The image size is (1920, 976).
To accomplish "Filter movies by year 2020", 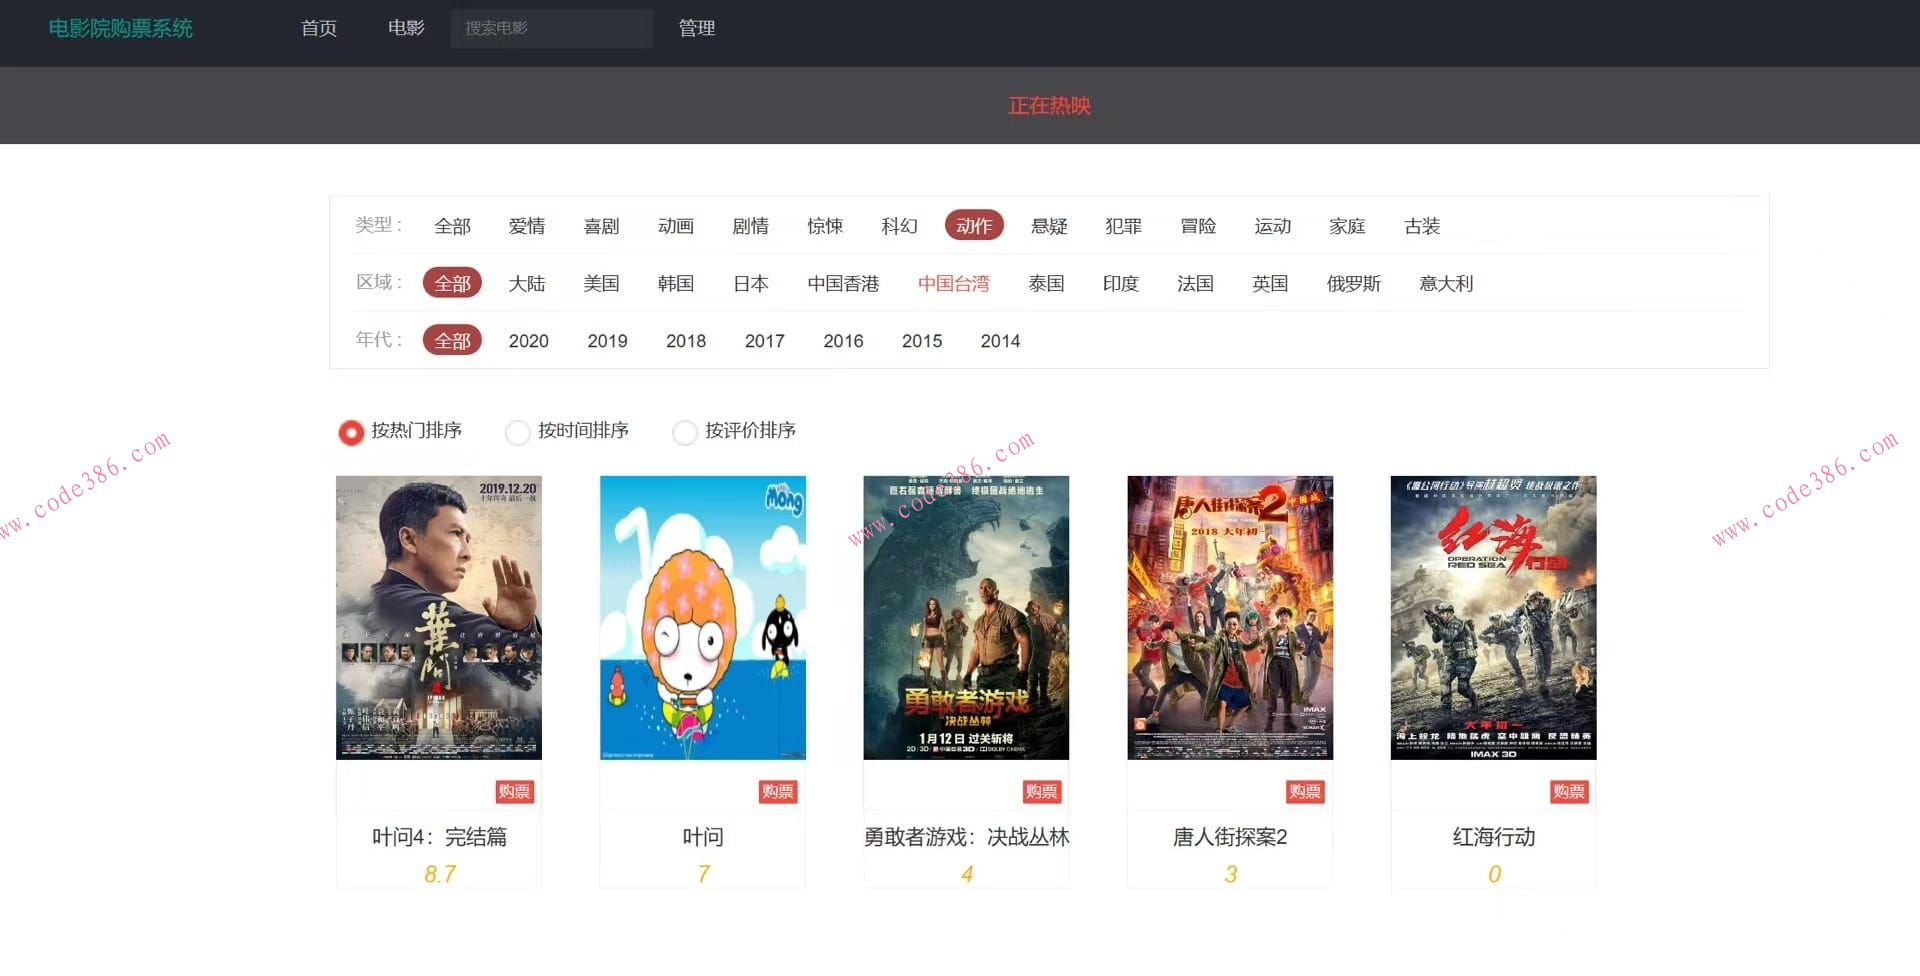I will click(x=528, y=340).
